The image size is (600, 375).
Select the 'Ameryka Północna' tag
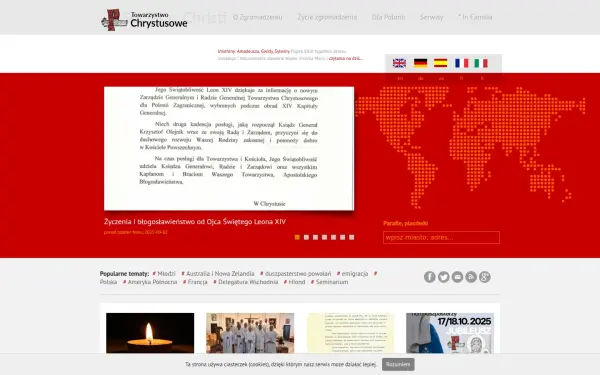pos(150,282)
